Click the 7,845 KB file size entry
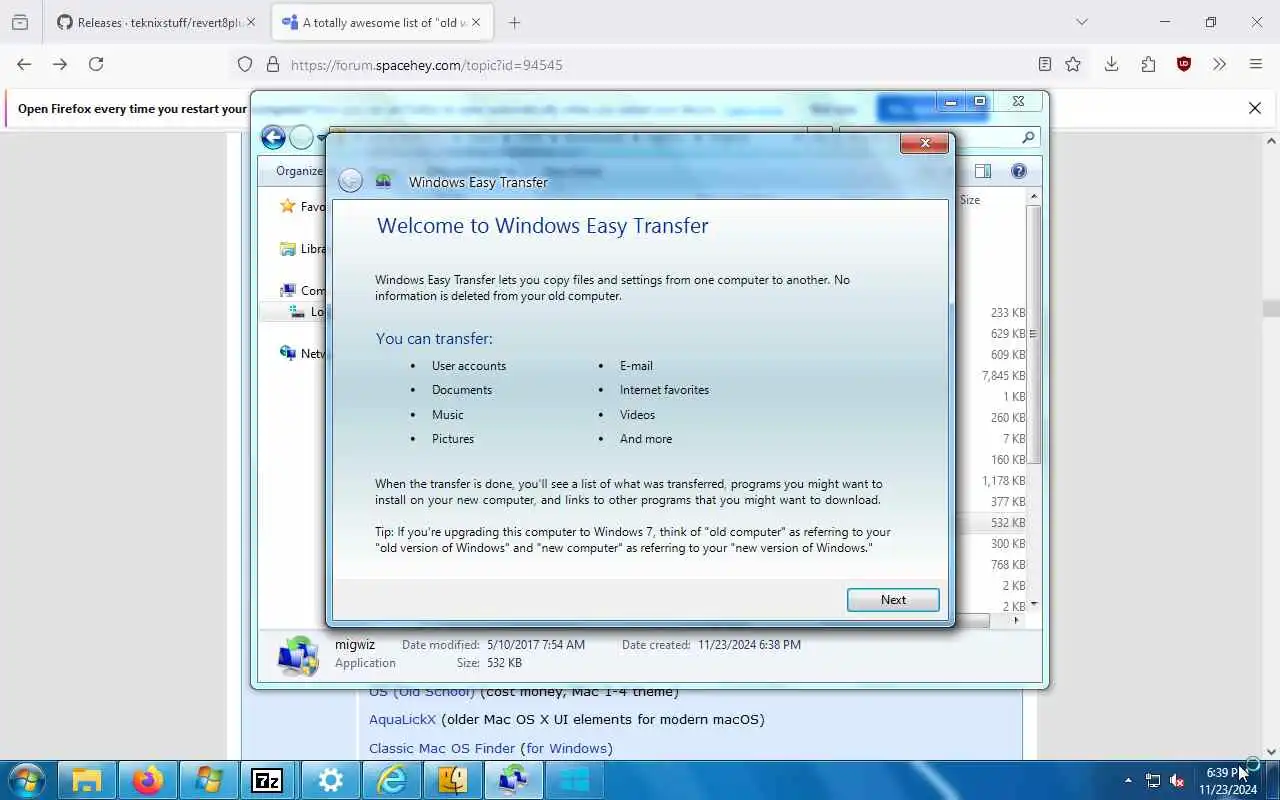The image size is (1280, 800). click(x=1003, y=376)
